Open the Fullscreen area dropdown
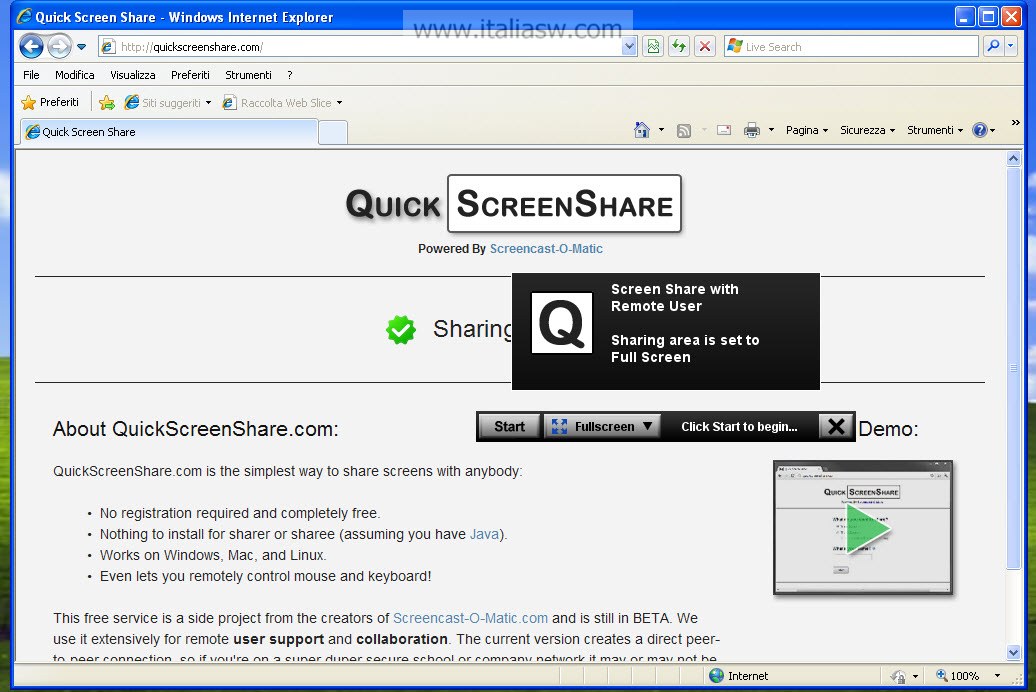1036x692 pixels. point(603,426)
